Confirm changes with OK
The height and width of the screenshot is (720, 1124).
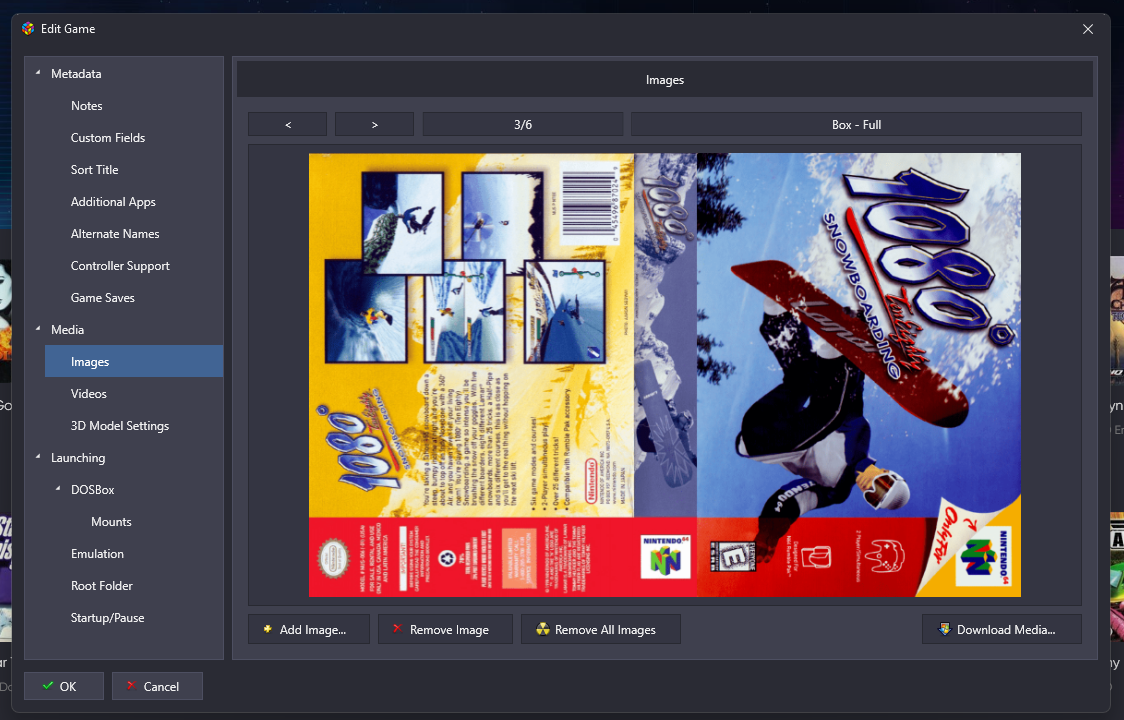pyautogui.click(x=64, y=686)
